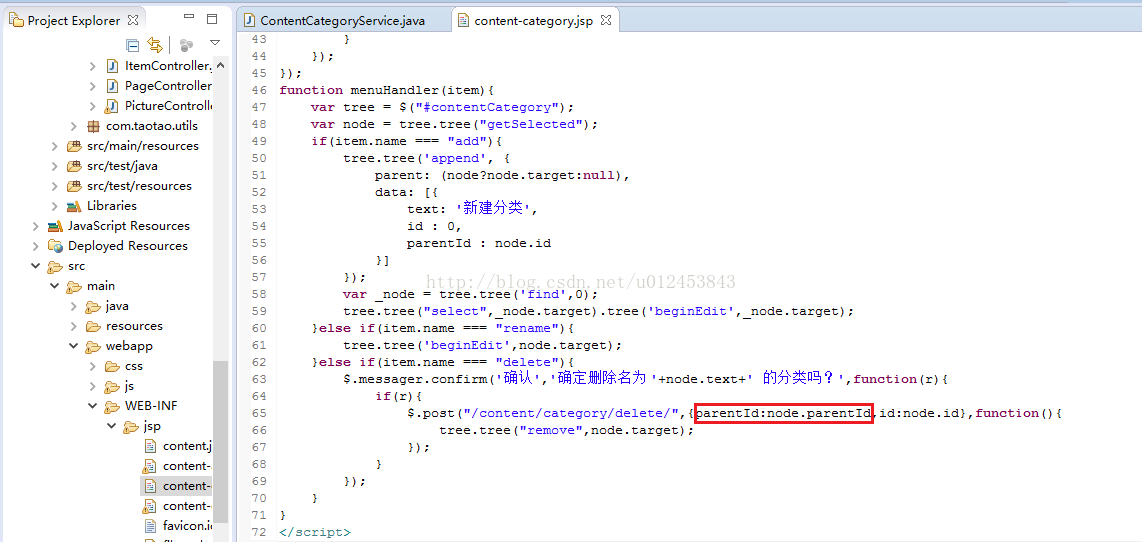The height and width of the screenshot is (542, 1142).
Task: Click the src folder icon
Action: 55,266
